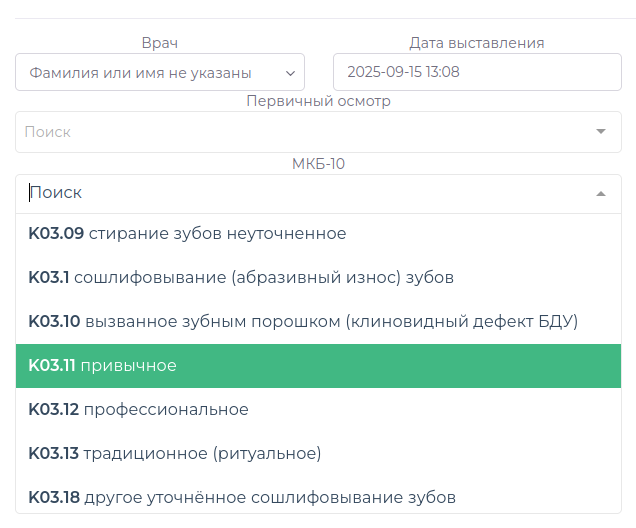Collapse the МКБ-10 list with caret arrow
Image resolution: width=636 pixels, height=528 pixels.
pos(600,194)
